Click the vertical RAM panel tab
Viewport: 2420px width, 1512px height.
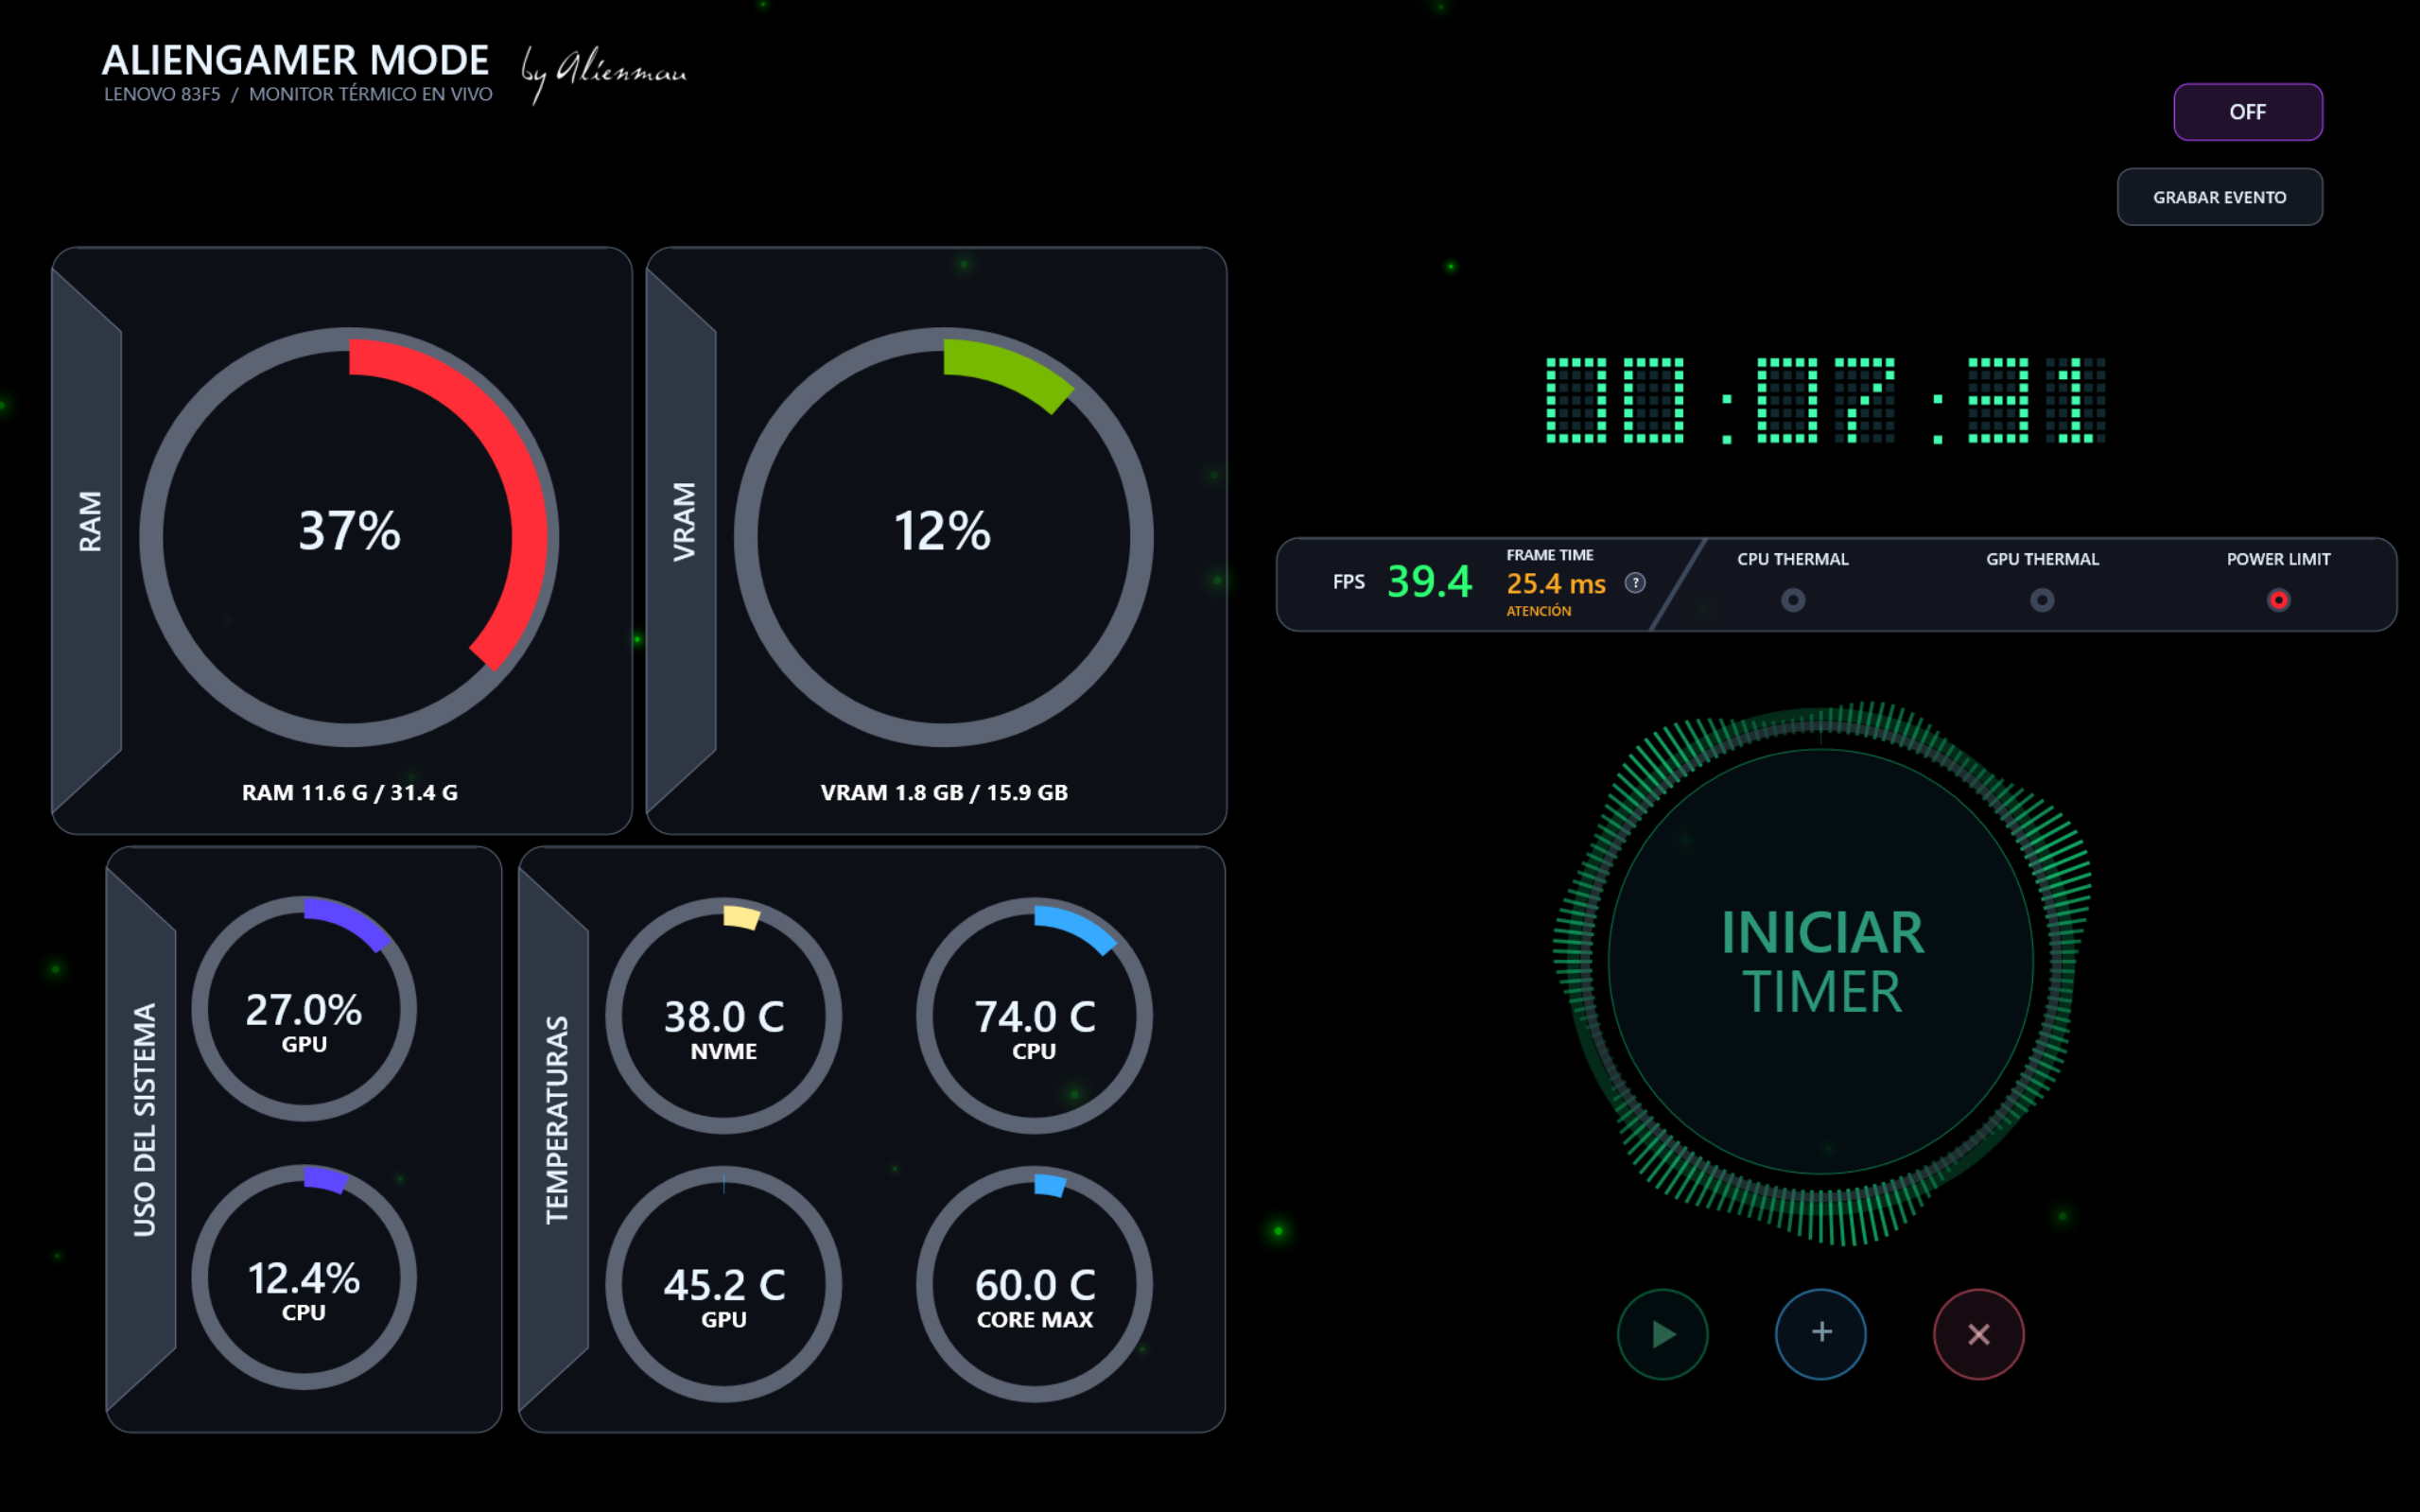coord(88,540)
